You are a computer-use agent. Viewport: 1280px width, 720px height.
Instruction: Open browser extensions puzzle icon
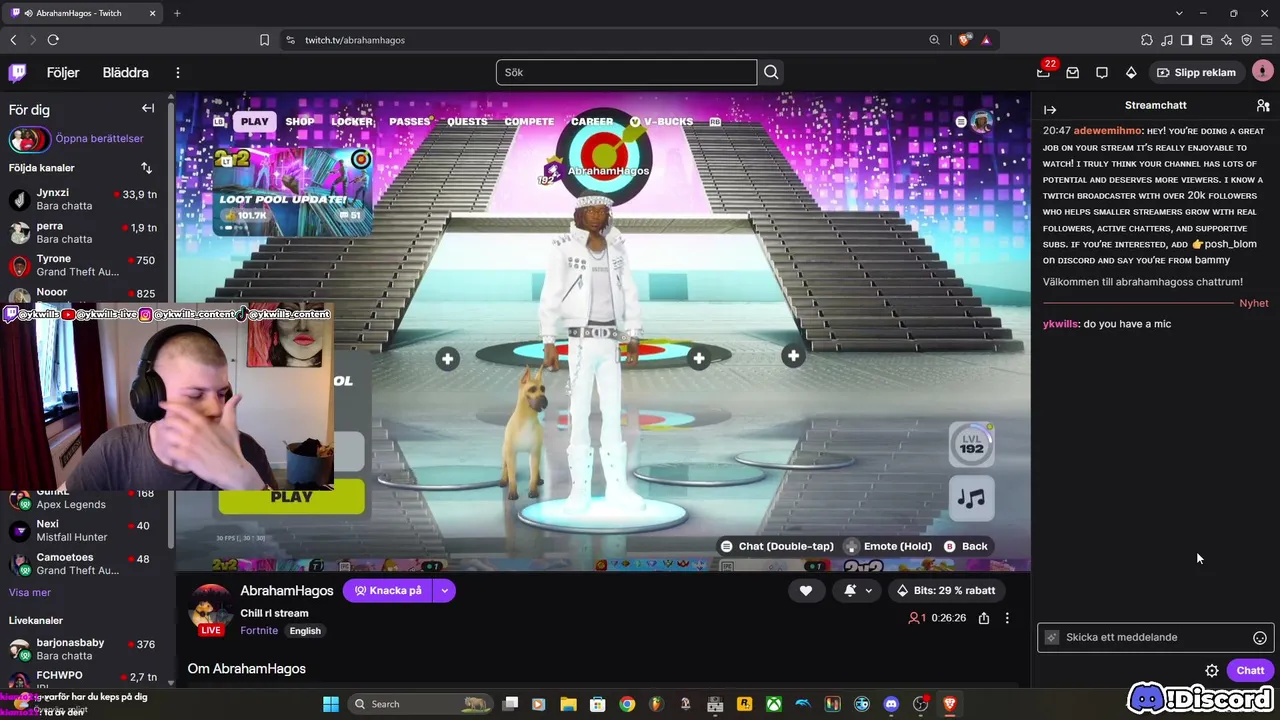(x=1146, y=40)
